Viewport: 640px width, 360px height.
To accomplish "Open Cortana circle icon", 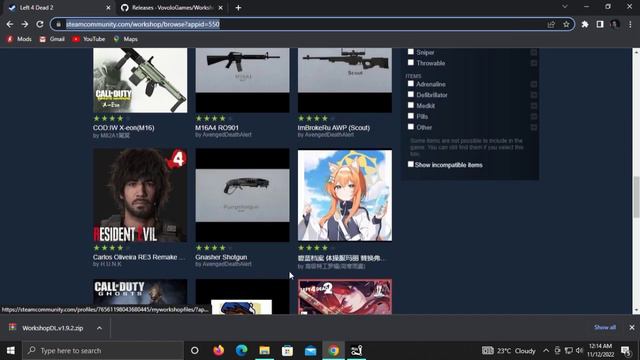I will click(x=195, y=350).
